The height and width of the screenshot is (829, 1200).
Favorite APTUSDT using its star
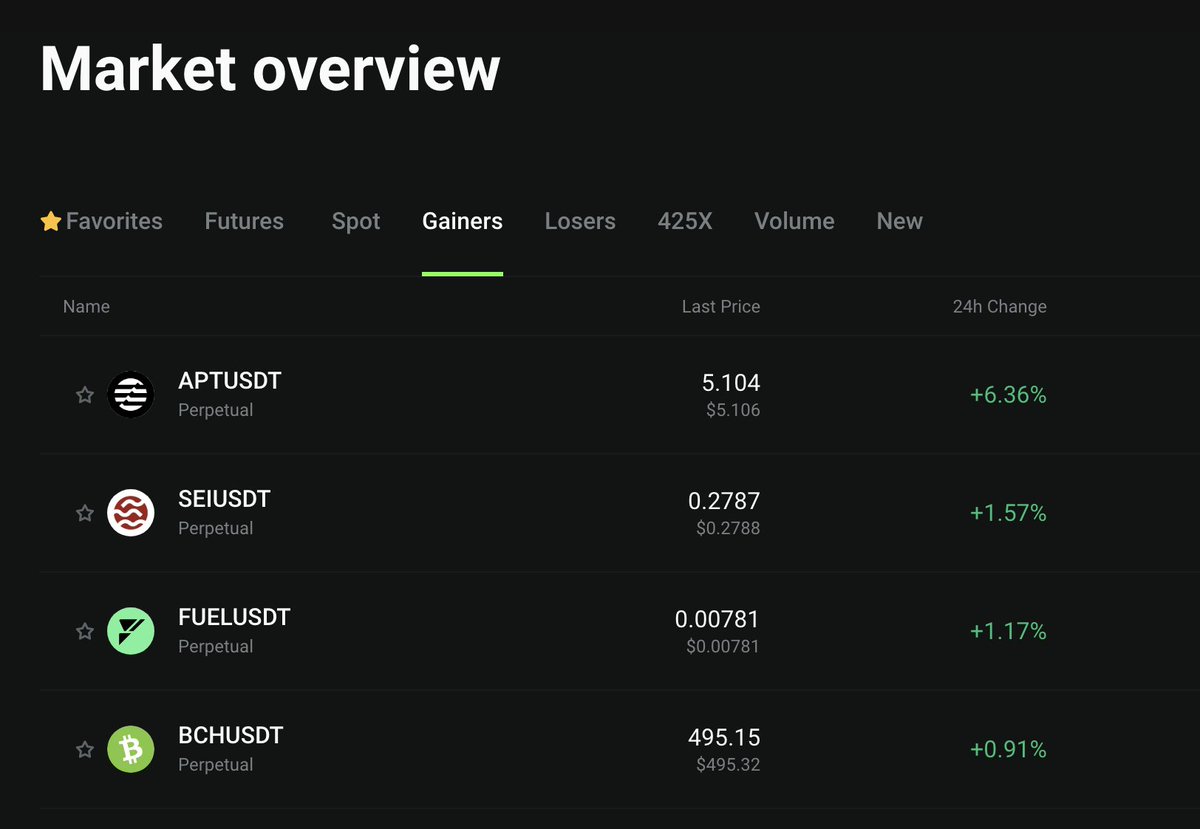85,395
